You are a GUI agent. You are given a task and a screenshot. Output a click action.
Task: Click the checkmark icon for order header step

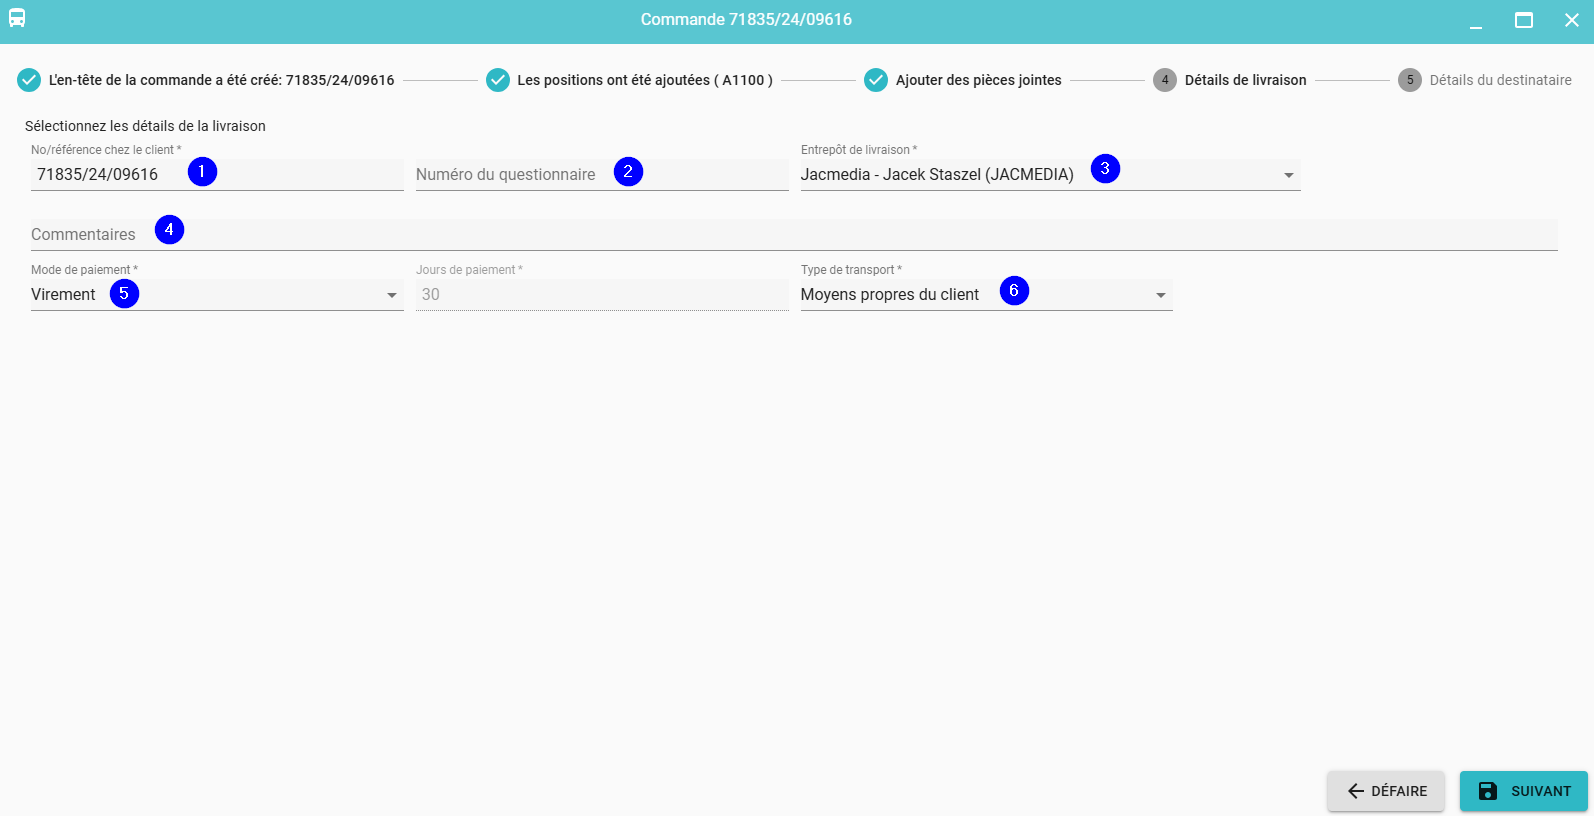[x=29, y=80]
